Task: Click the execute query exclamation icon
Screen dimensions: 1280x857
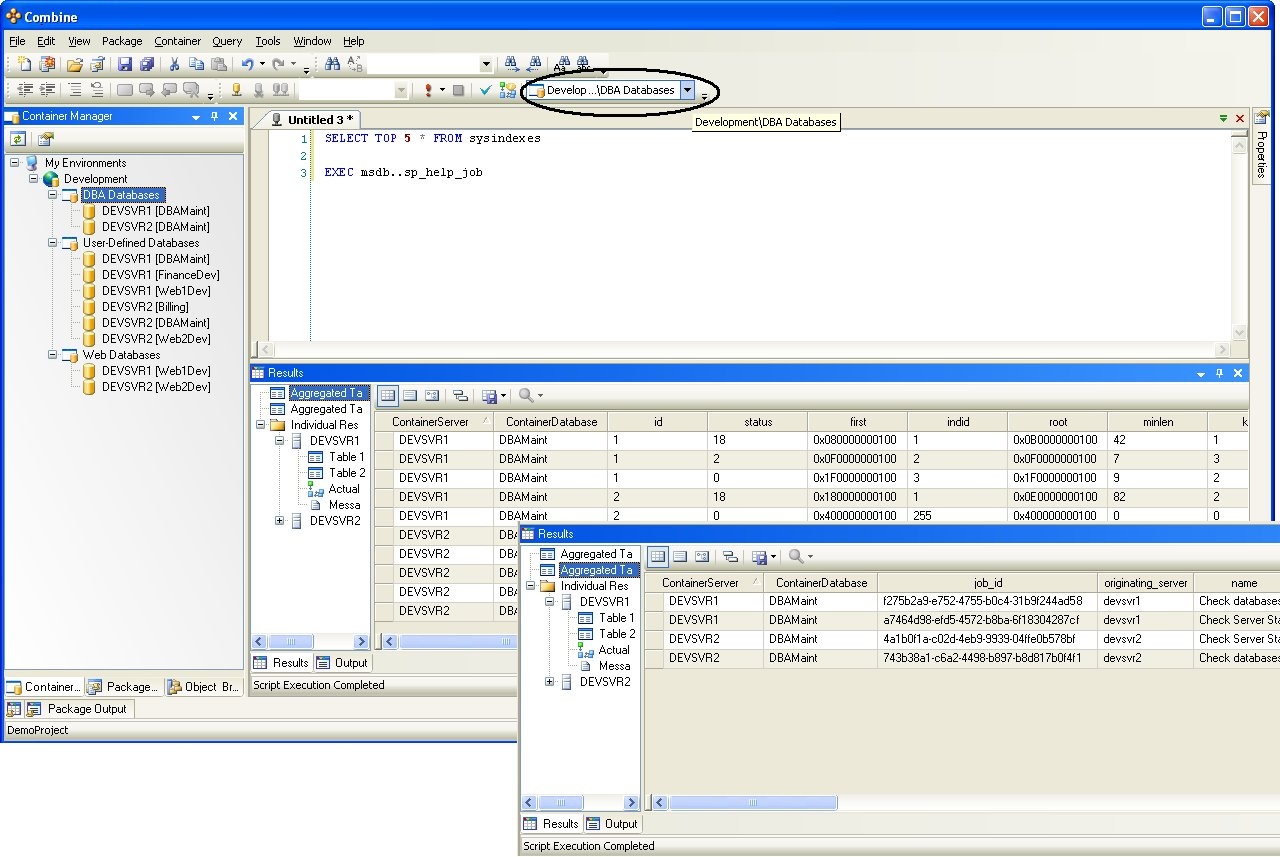Action: [428, 90]
